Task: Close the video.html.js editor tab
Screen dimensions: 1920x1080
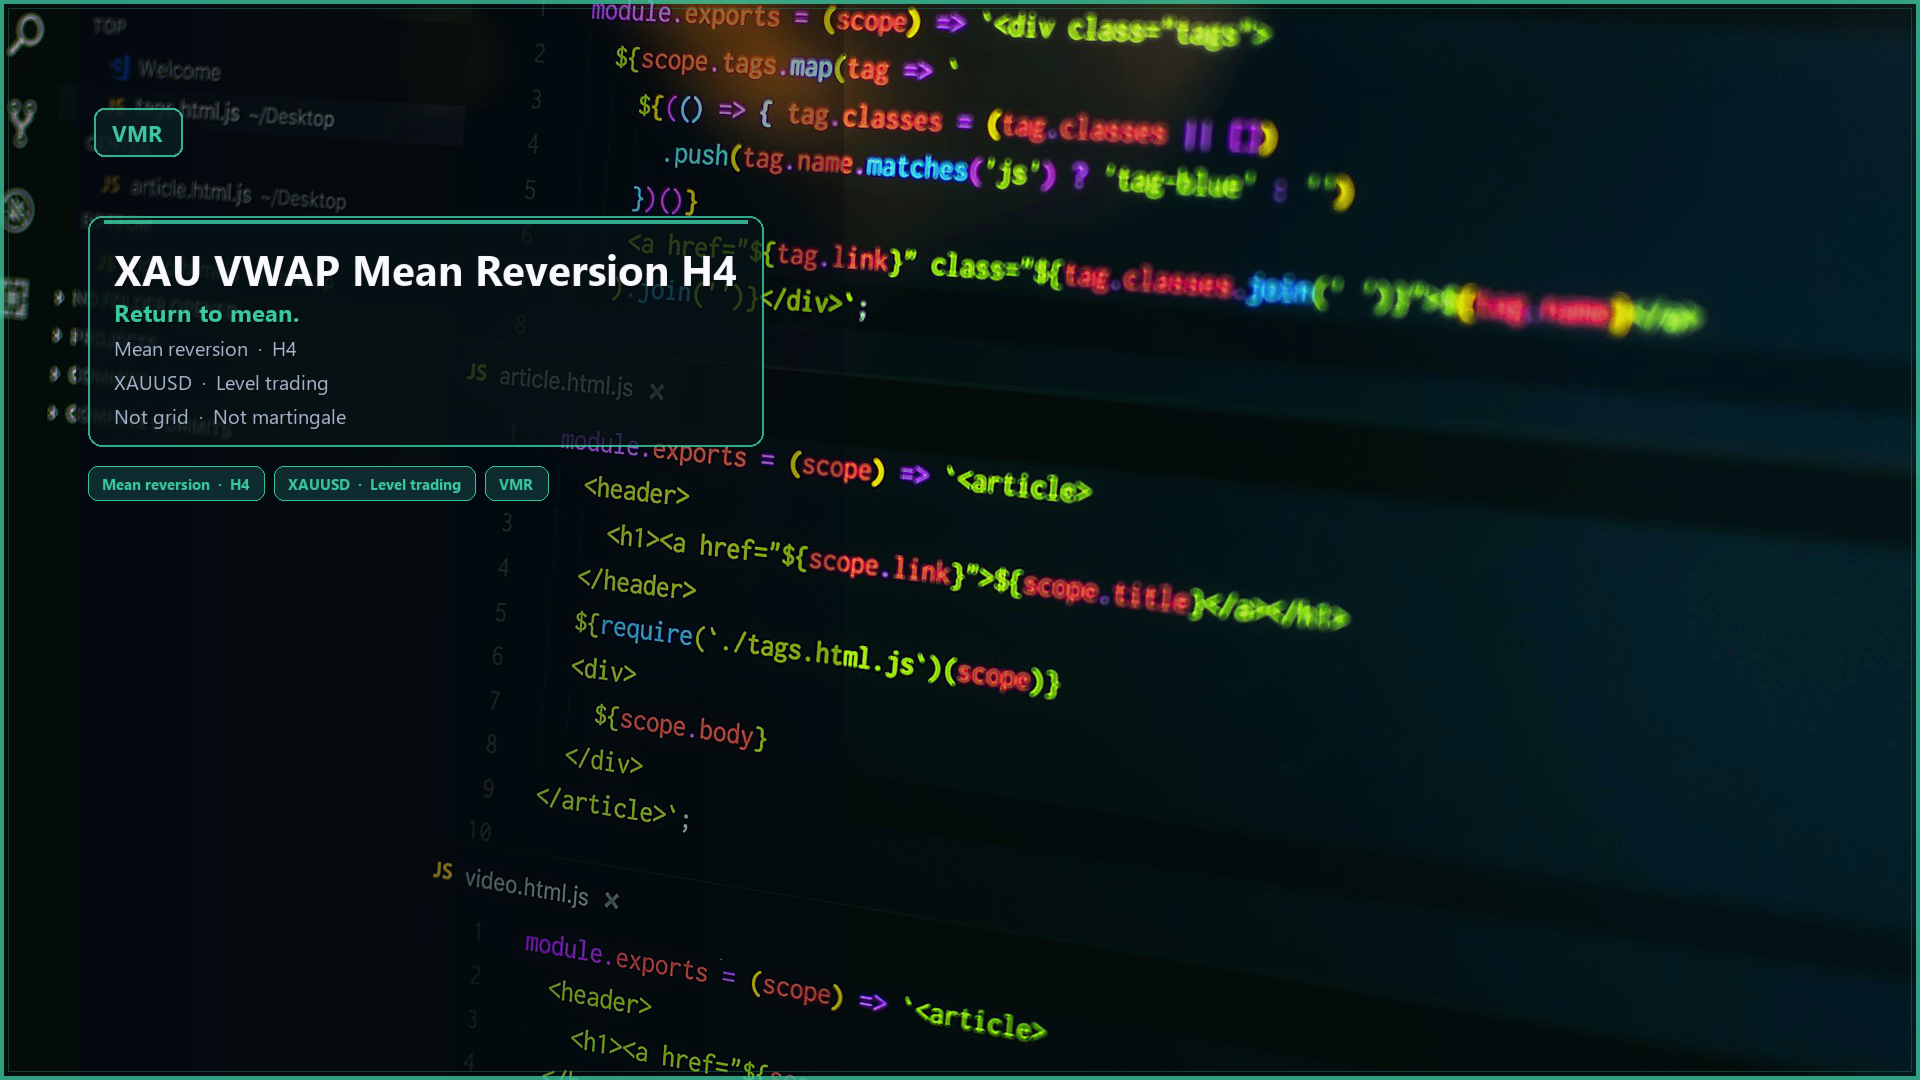Action: (612, 901)
